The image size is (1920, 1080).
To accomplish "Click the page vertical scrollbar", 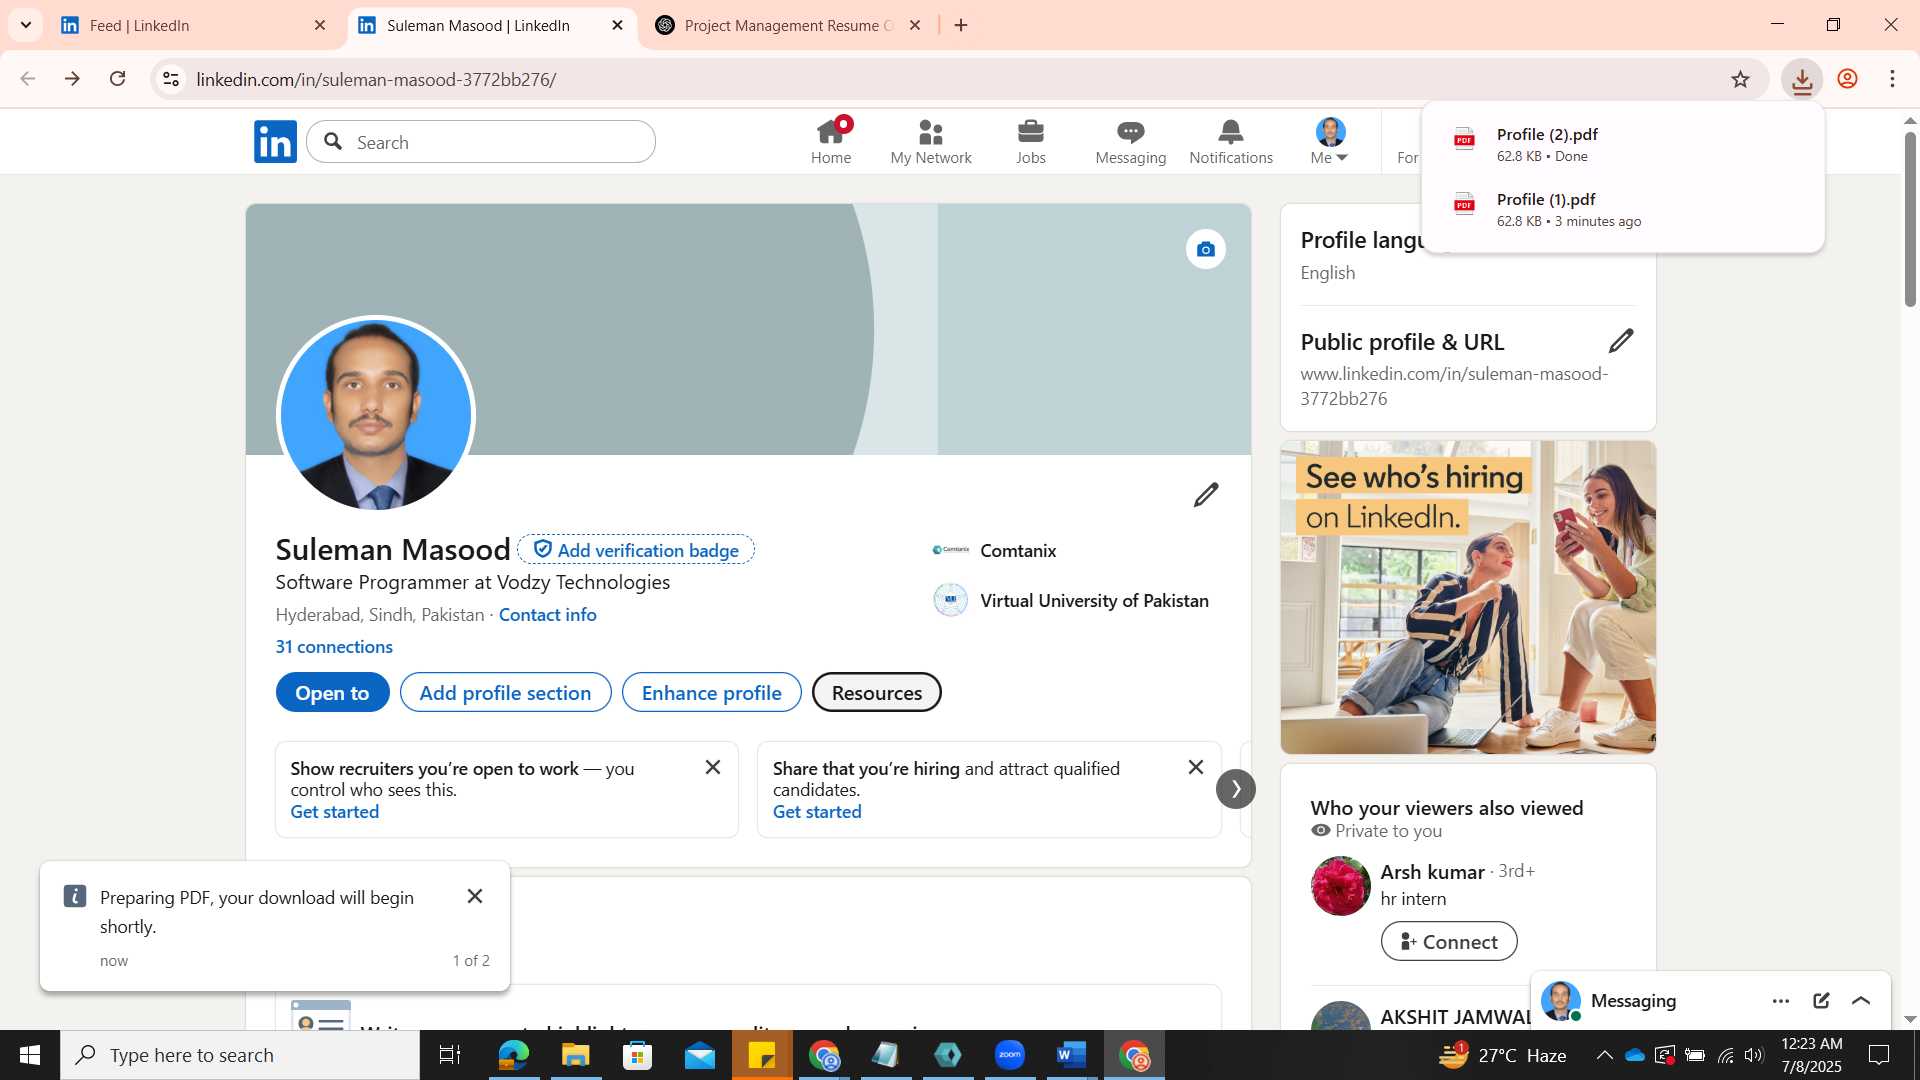I will pyautogui.click(x=1910, y=220).
